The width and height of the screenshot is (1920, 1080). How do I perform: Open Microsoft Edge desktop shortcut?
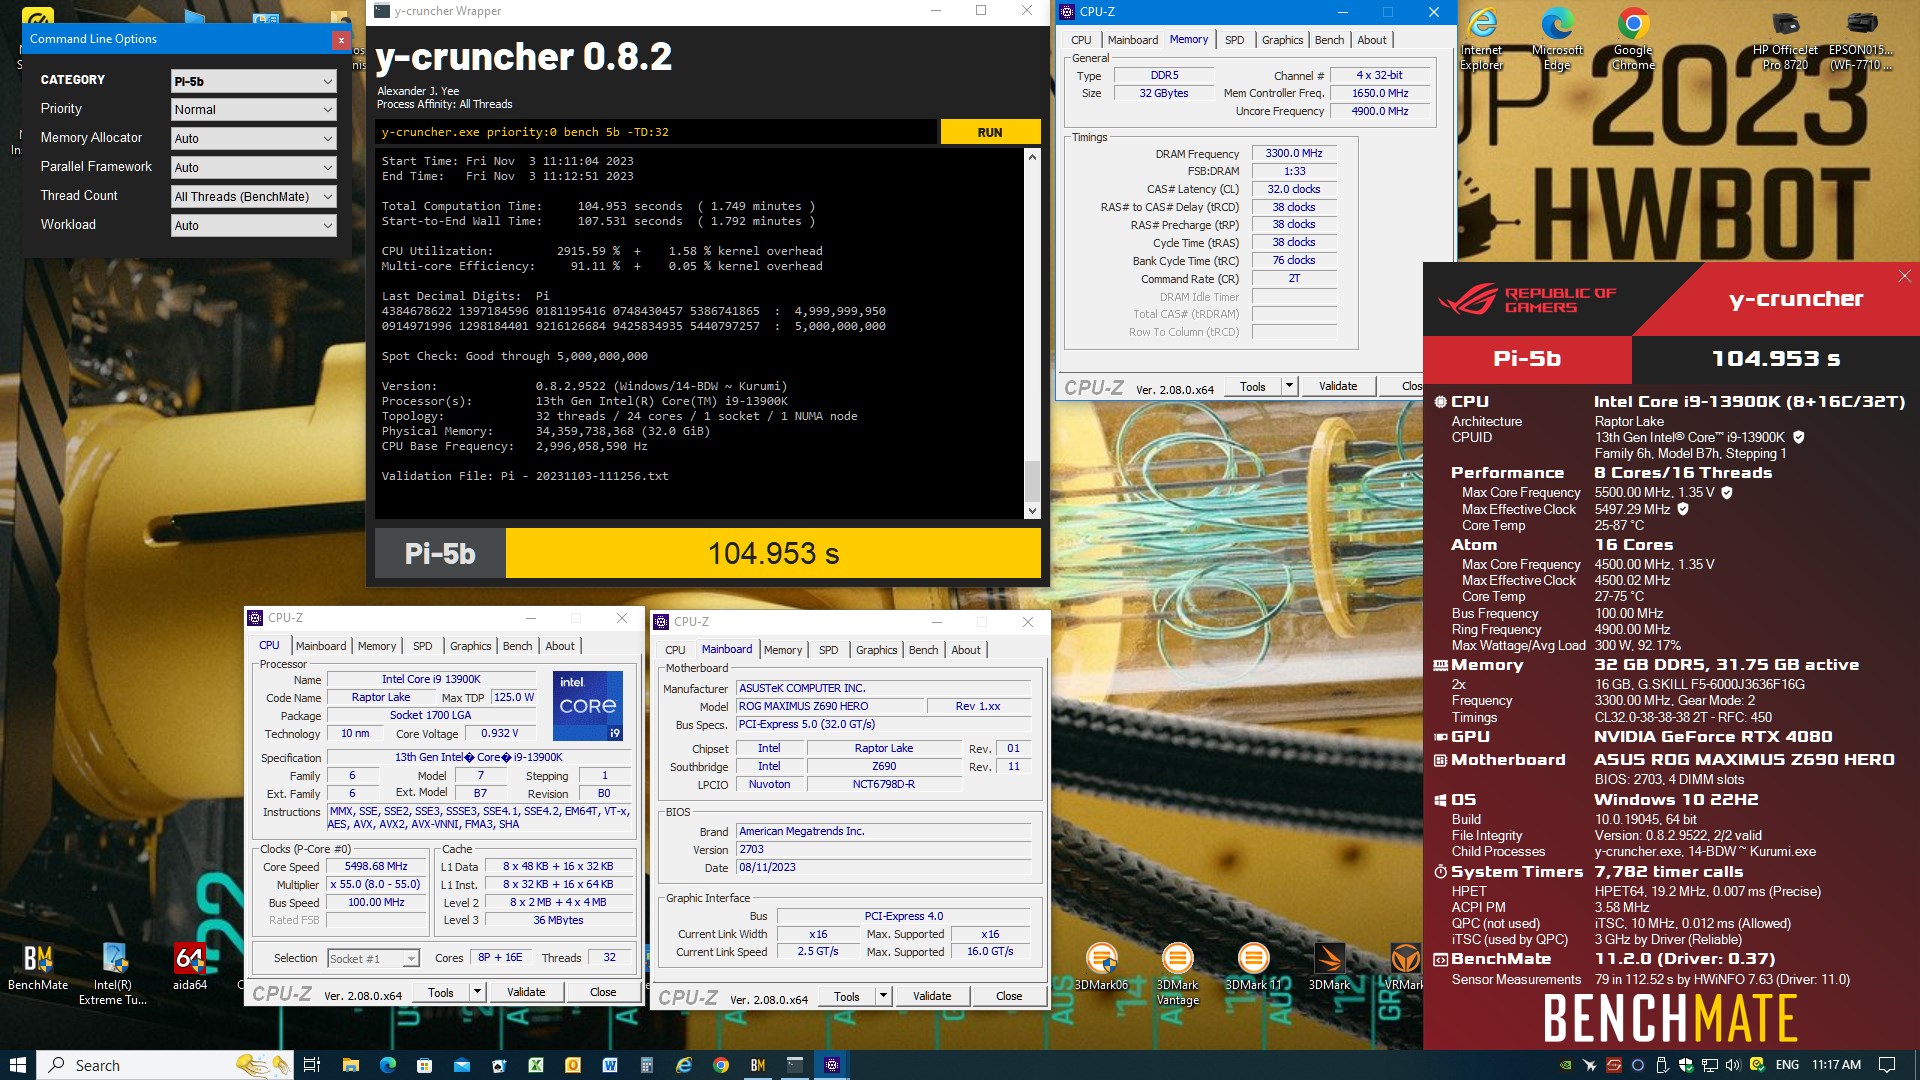pos(1557,40)
